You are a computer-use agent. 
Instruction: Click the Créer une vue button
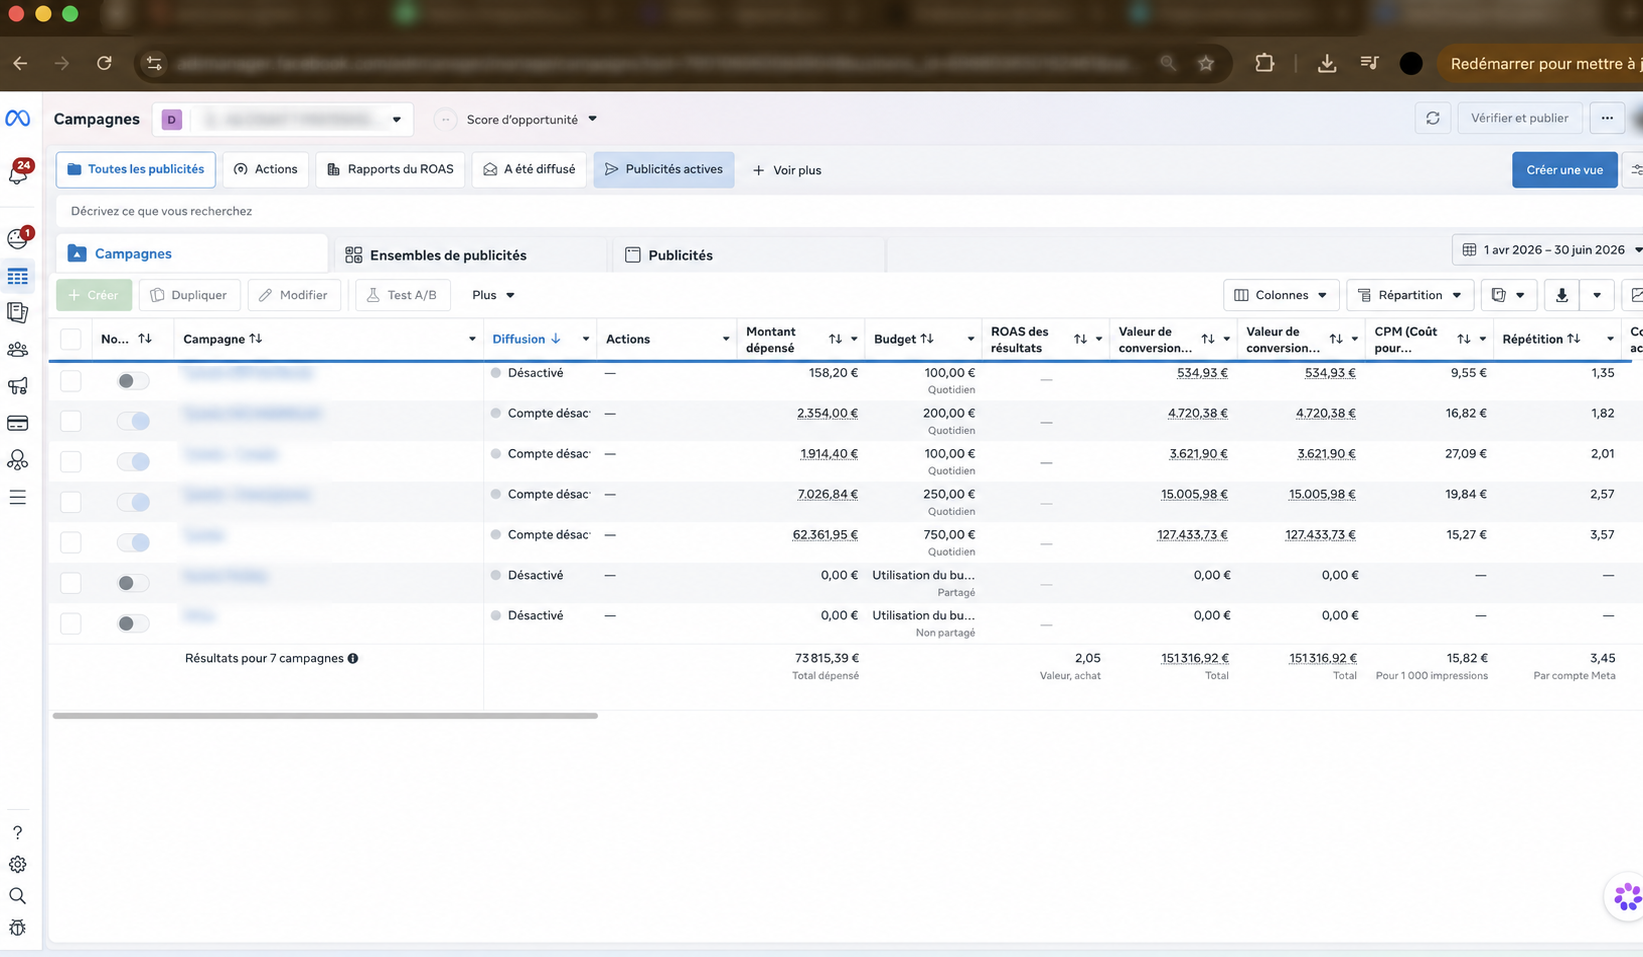coord(1564,170)
